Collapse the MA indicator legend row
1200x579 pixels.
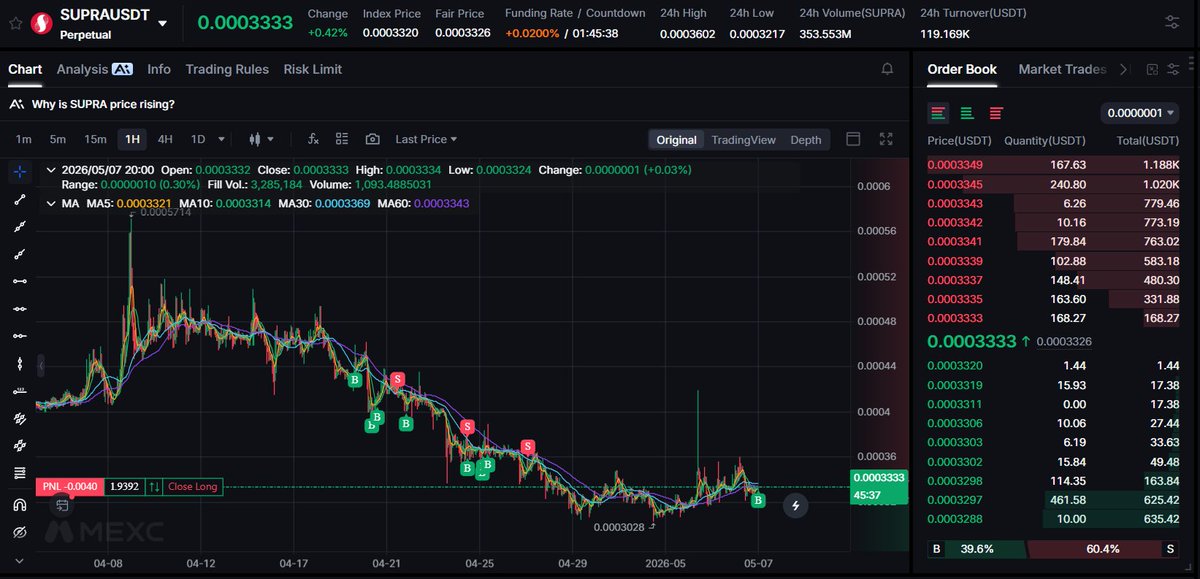50,203
